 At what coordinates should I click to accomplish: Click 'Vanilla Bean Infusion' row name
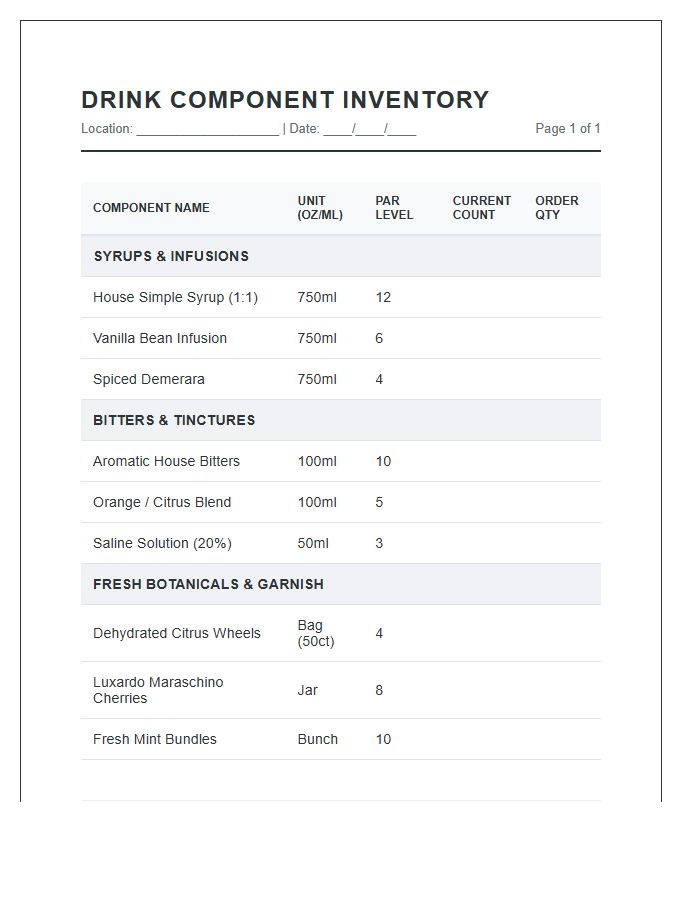click(160, 338)
